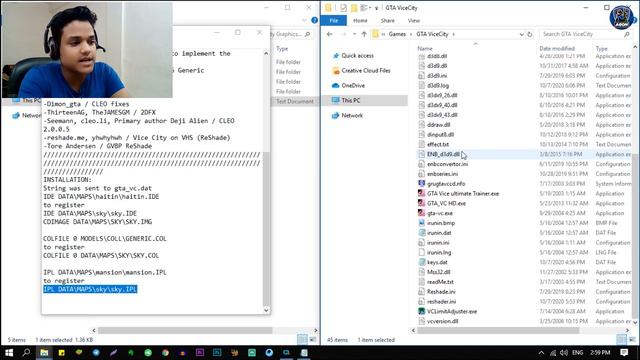The image size is (640, 360).
Task: Select the Mss32.dll file
Action: pos(438,272)
